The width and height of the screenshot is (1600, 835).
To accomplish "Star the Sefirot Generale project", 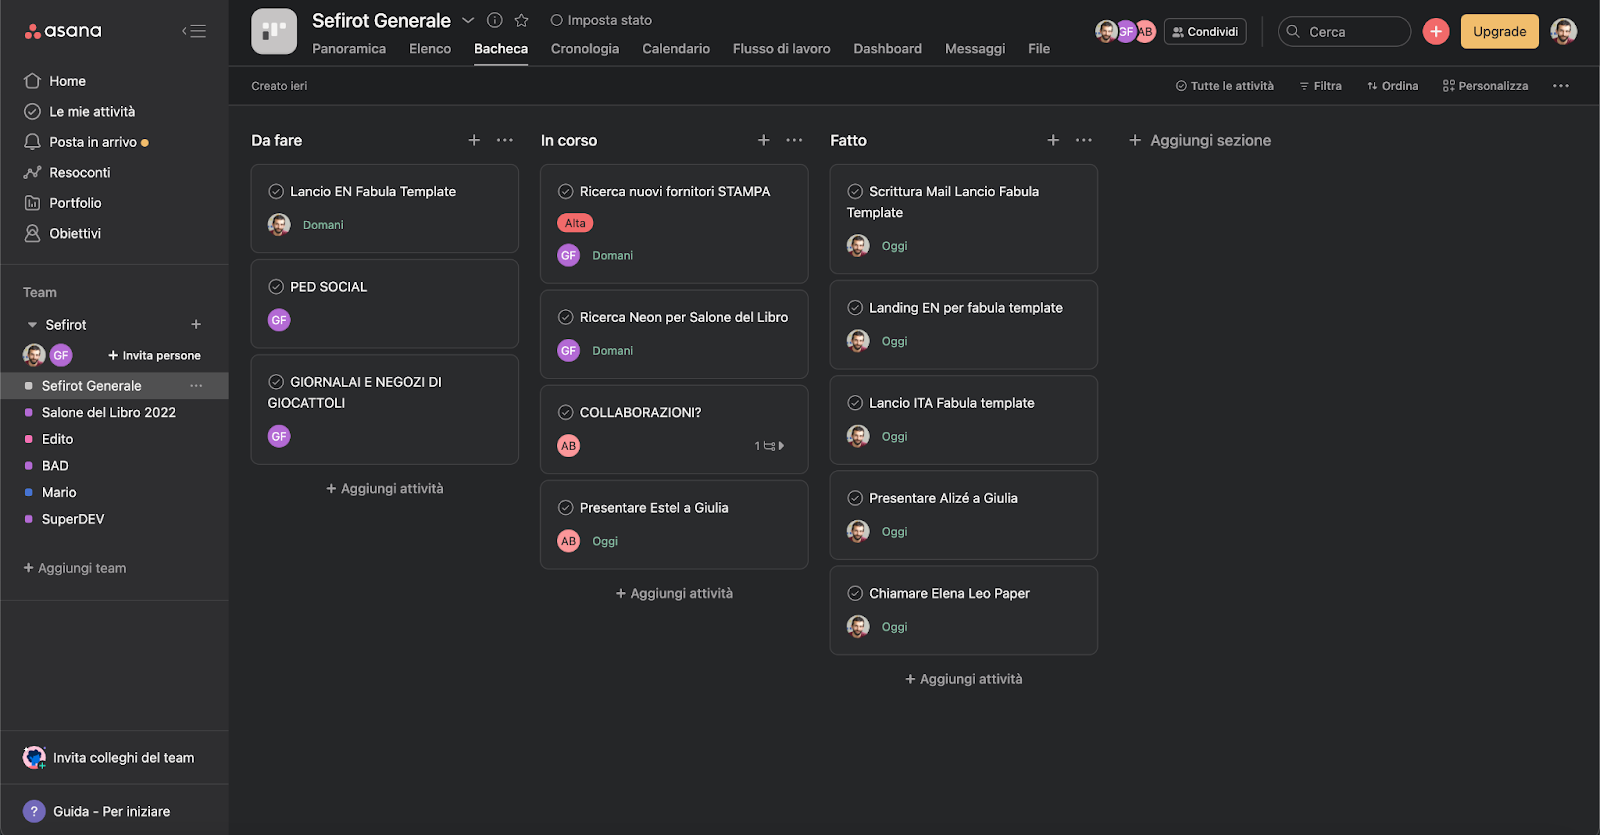I will (521, 20).
